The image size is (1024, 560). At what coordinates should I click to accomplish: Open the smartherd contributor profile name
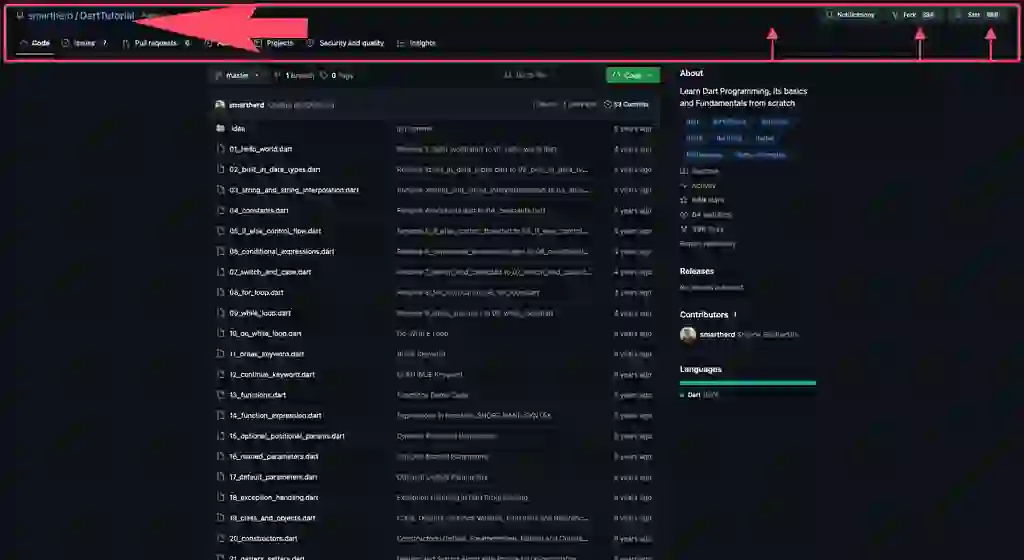[x=717, y=335]
